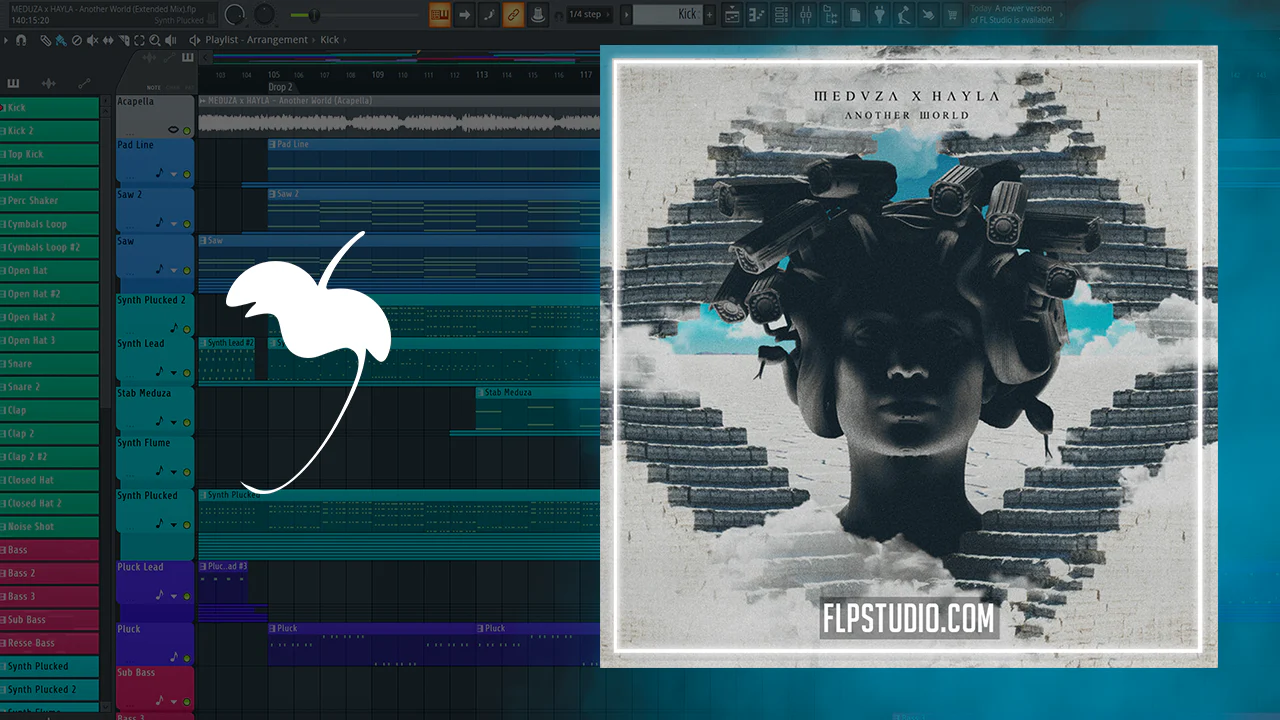Open the Channel rack icon

click(x=781, y=14)
